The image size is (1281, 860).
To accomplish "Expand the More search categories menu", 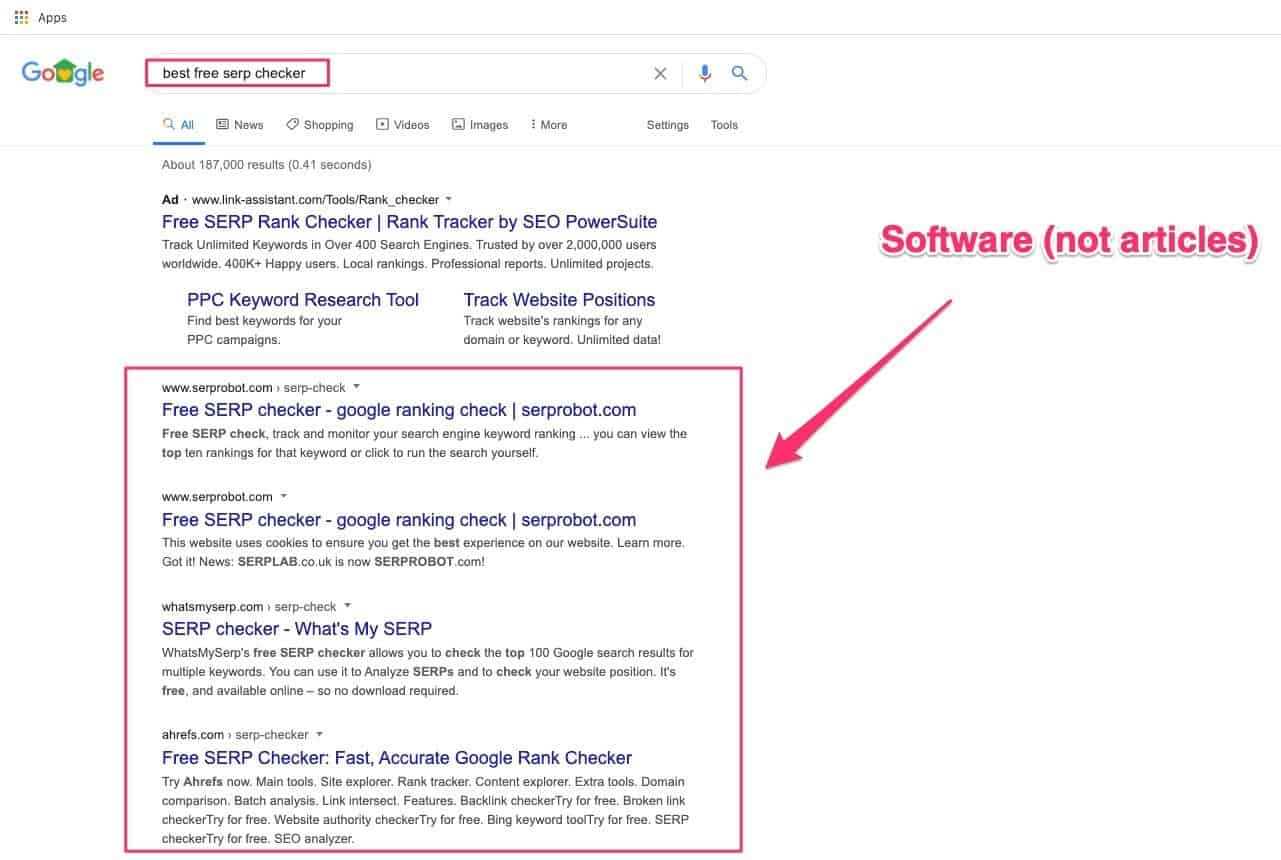I will coord(548,124).
